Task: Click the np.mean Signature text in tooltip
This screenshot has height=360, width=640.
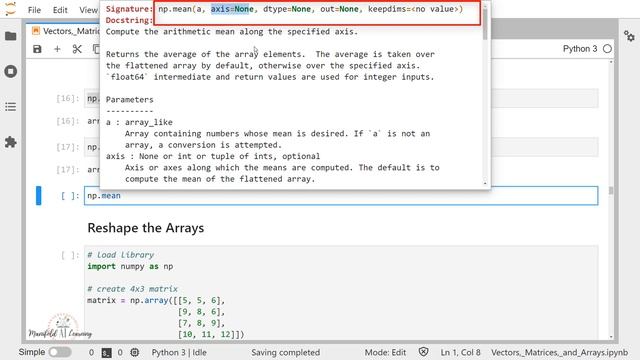Action: tap(311, 9)
